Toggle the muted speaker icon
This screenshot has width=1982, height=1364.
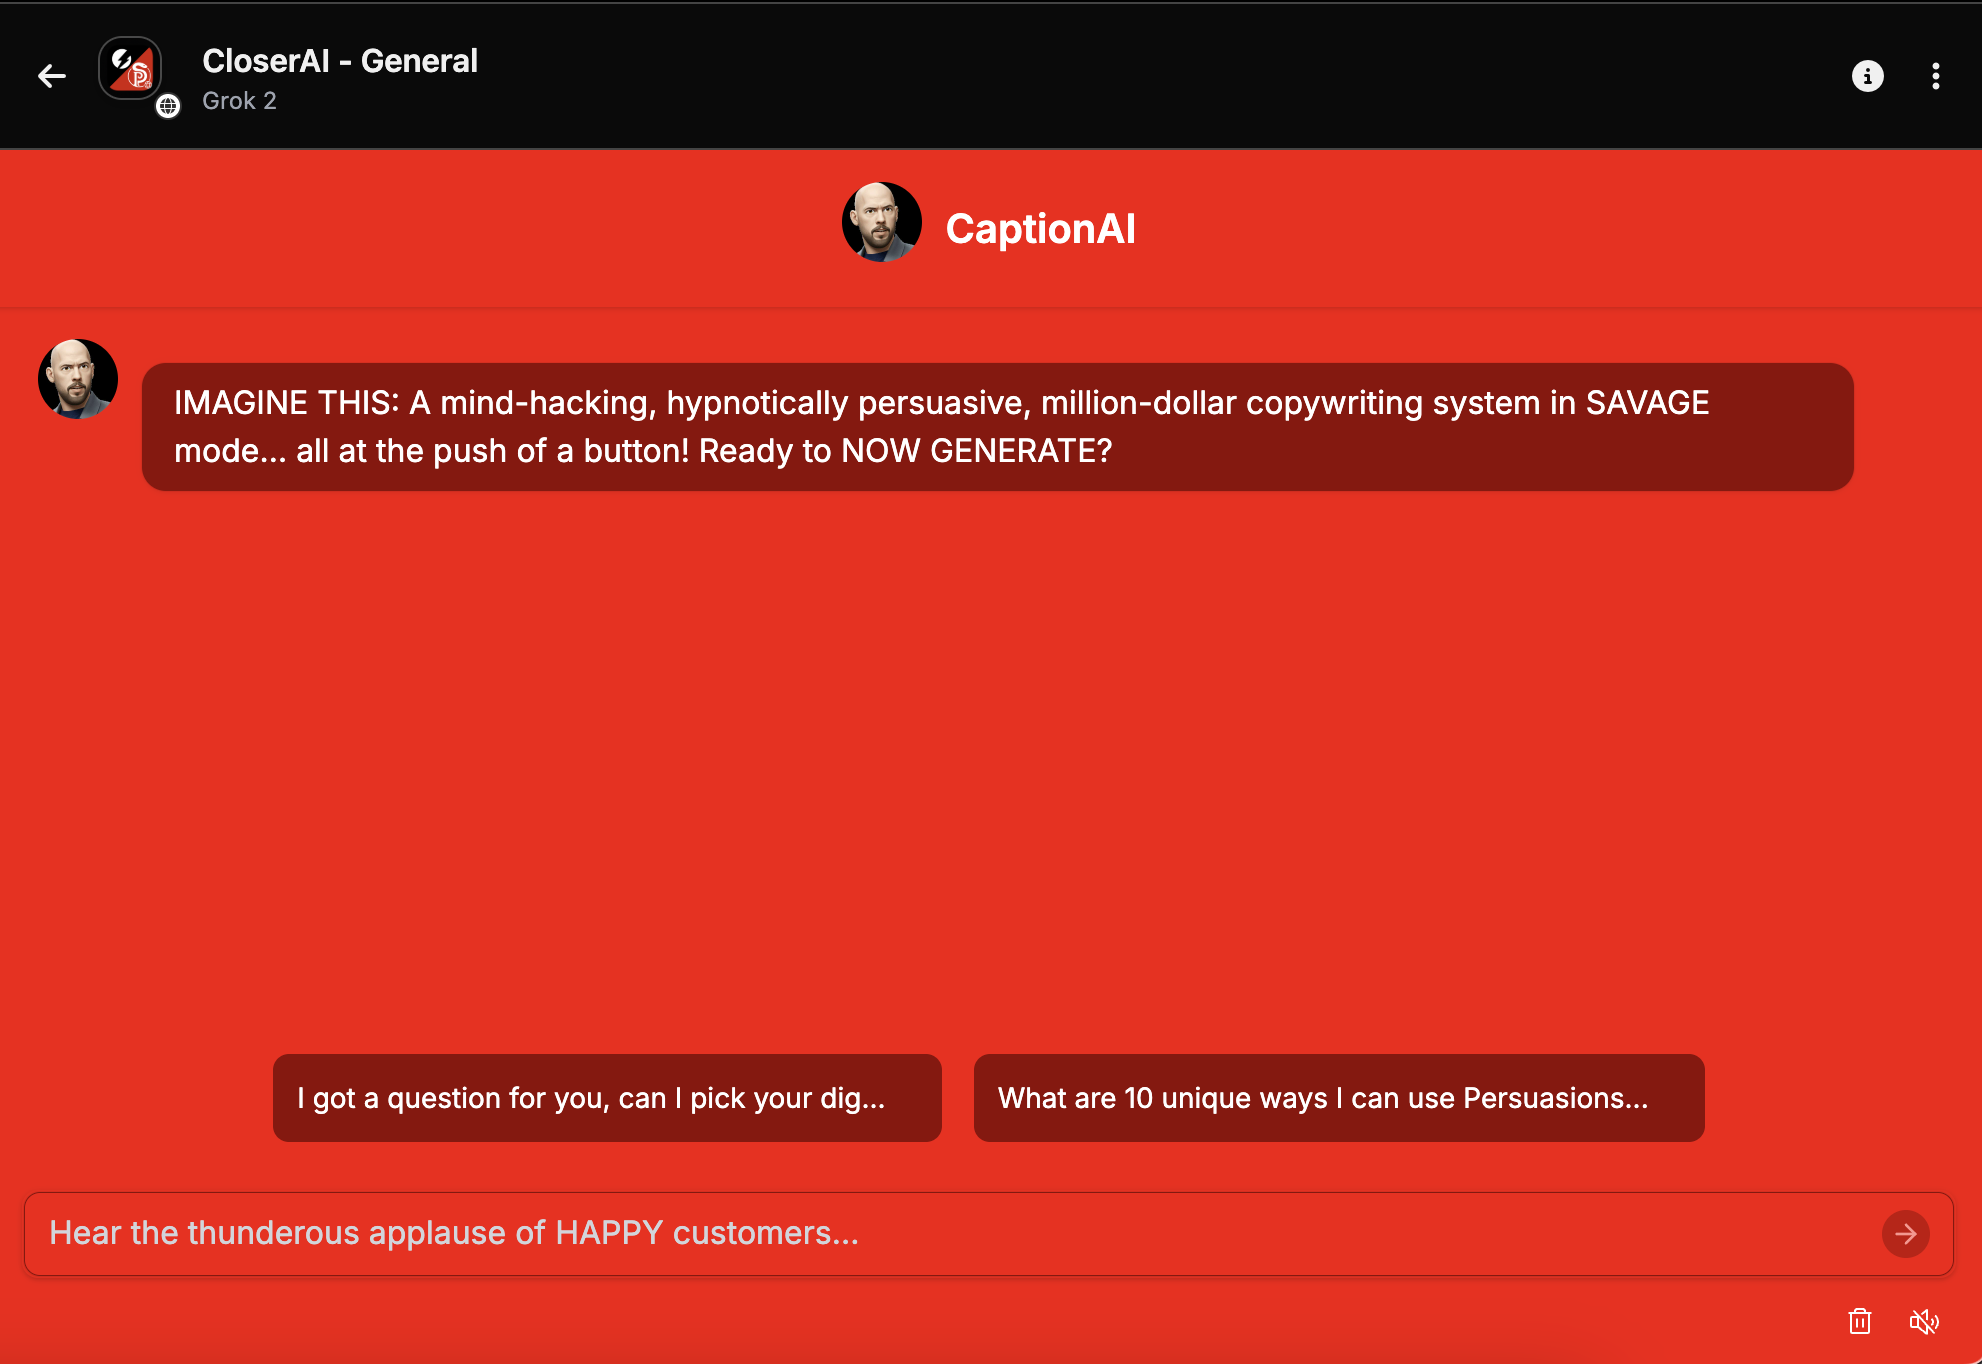click(x=1924, y=1322)
